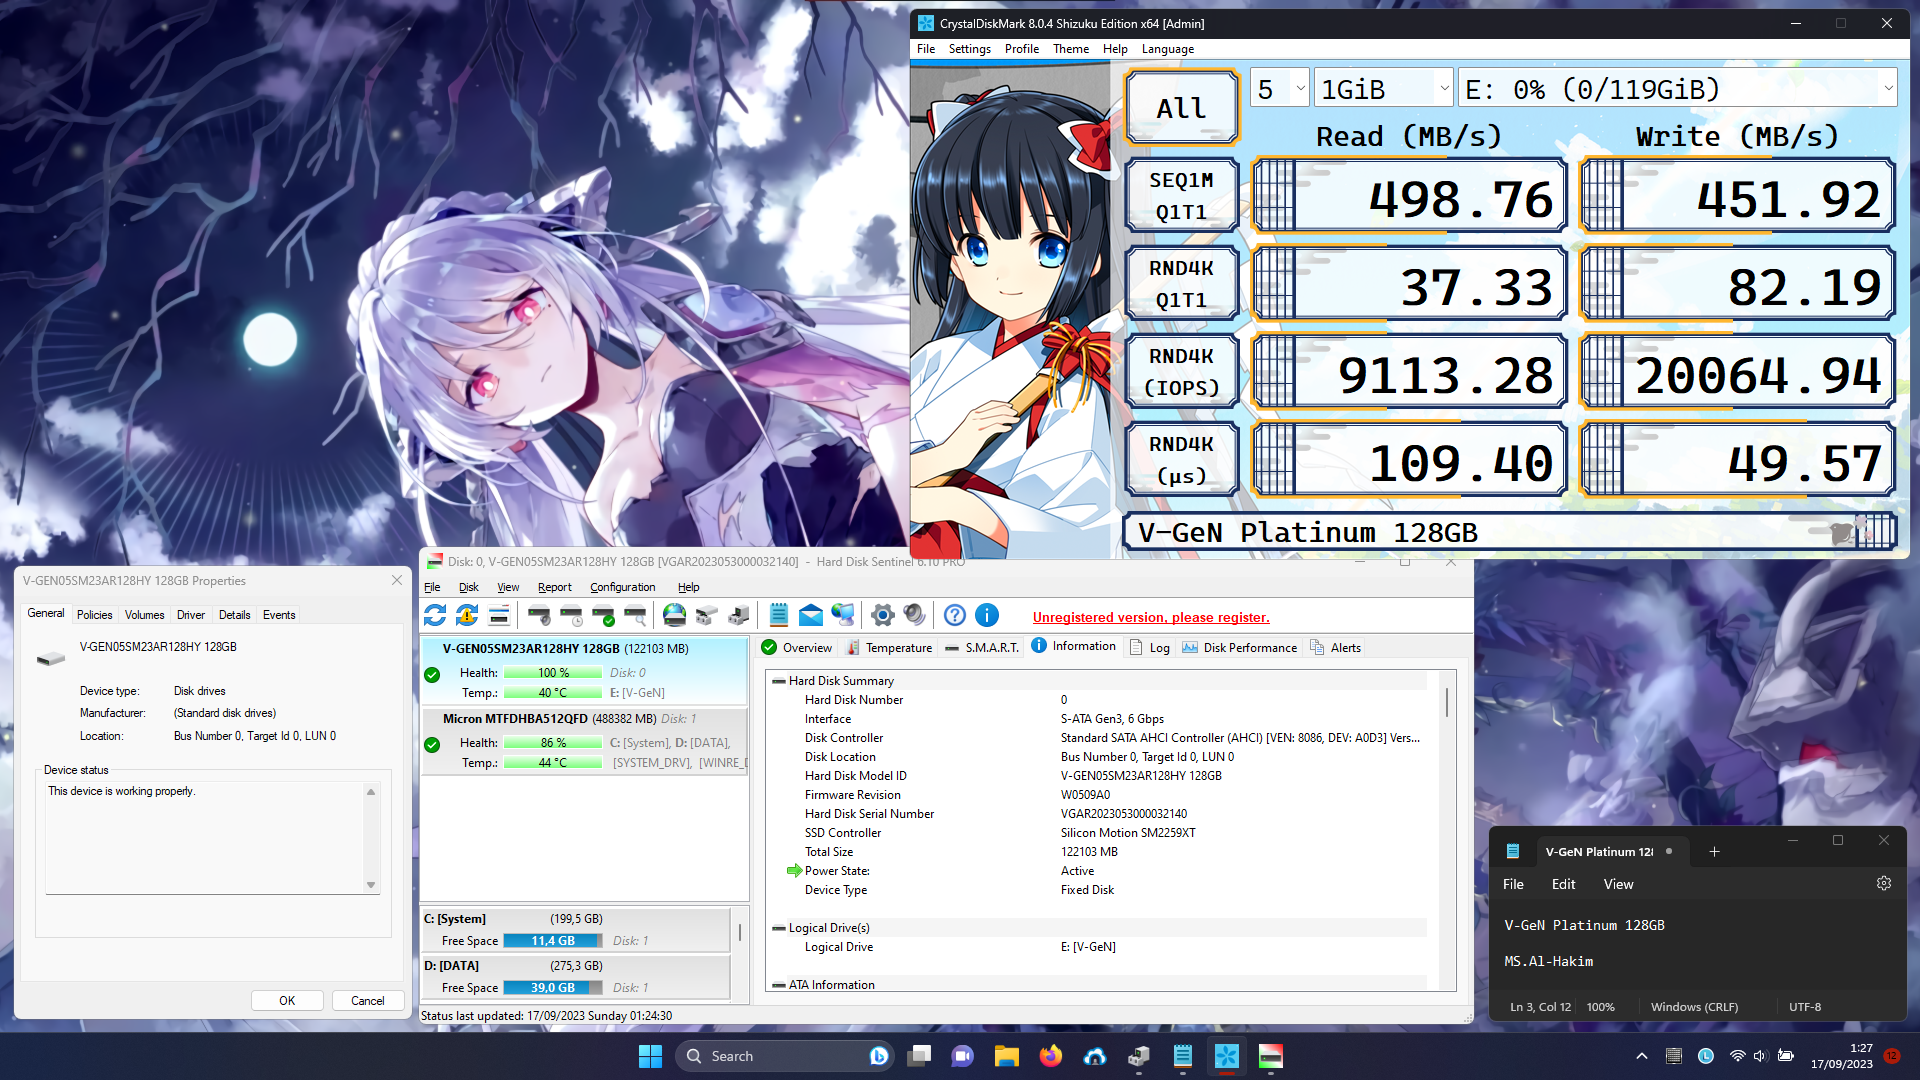This screenshot has height=1080, width=1920.
Task: Collapse the ATA Information section
Action: point(779,985)
